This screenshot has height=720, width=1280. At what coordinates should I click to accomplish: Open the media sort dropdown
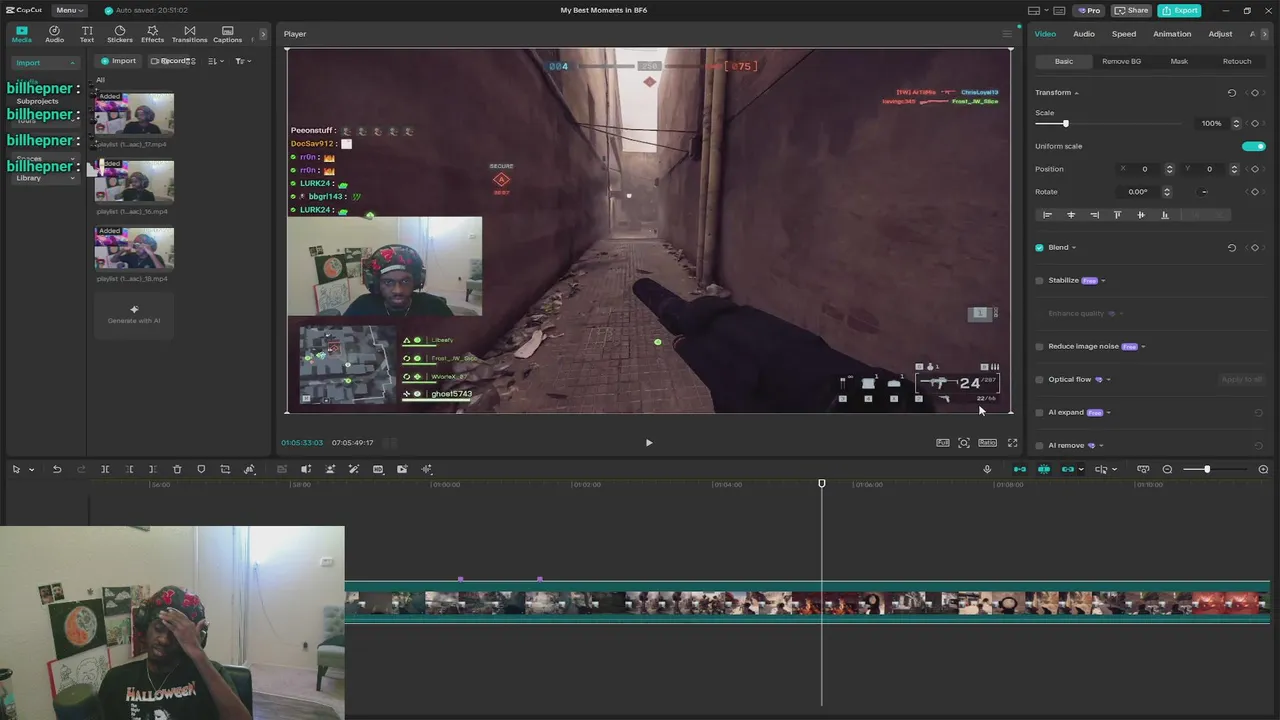214,61
